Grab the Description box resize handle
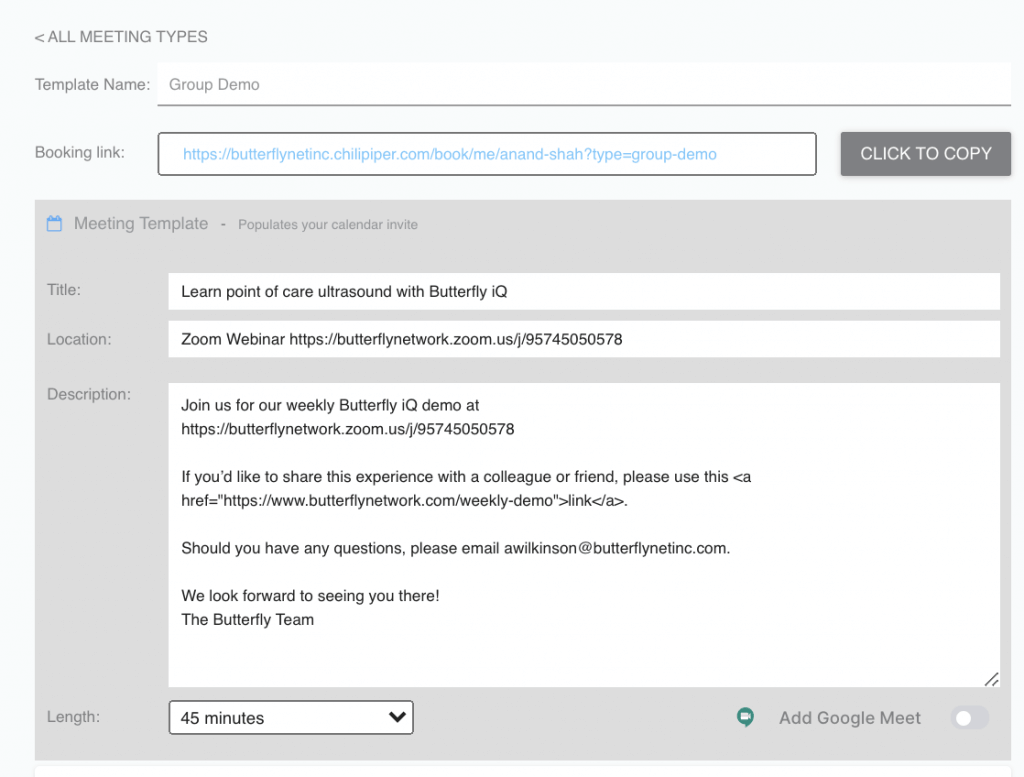Viewport: 1024px width, 777px height. pos(991,679)
